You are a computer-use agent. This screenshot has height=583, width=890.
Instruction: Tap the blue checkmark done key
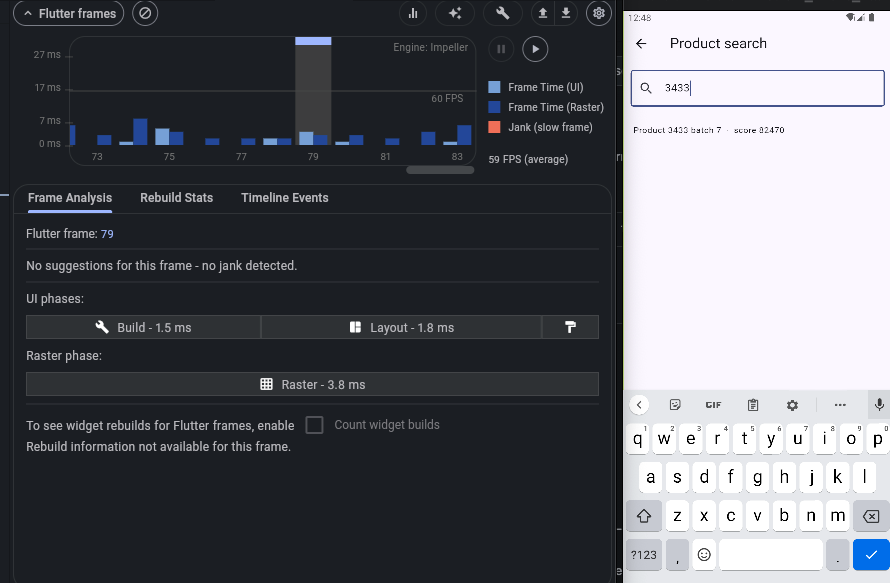point(871,555)
